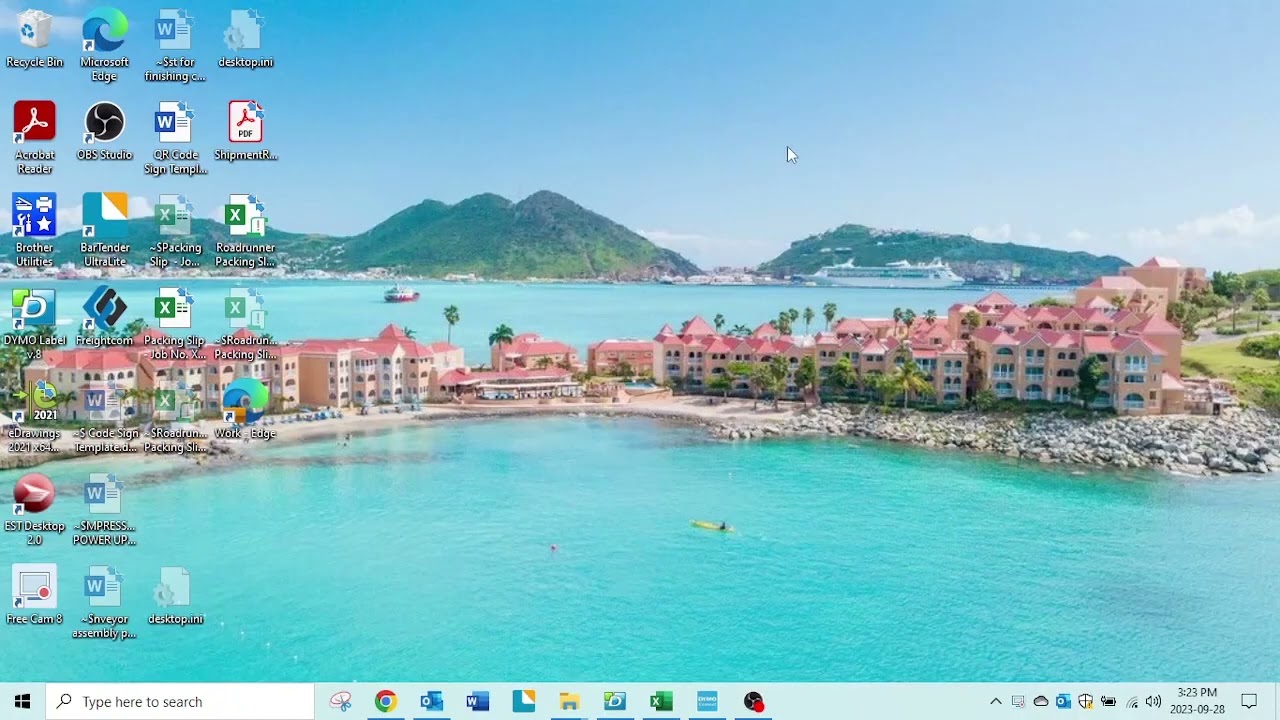Open DYMO Label from the taskbar
The image size is (1280, 720).
(x=615, y=702)
